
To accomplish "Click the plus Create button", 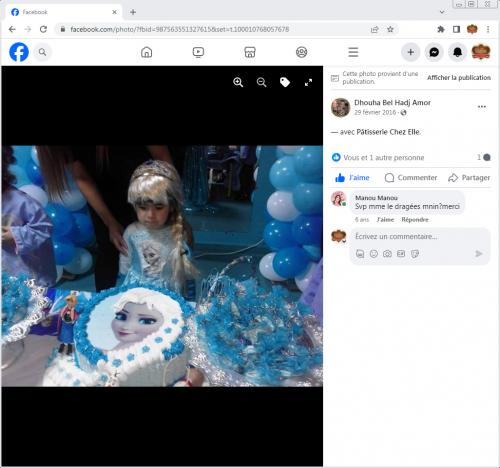I will pos(410,52).
